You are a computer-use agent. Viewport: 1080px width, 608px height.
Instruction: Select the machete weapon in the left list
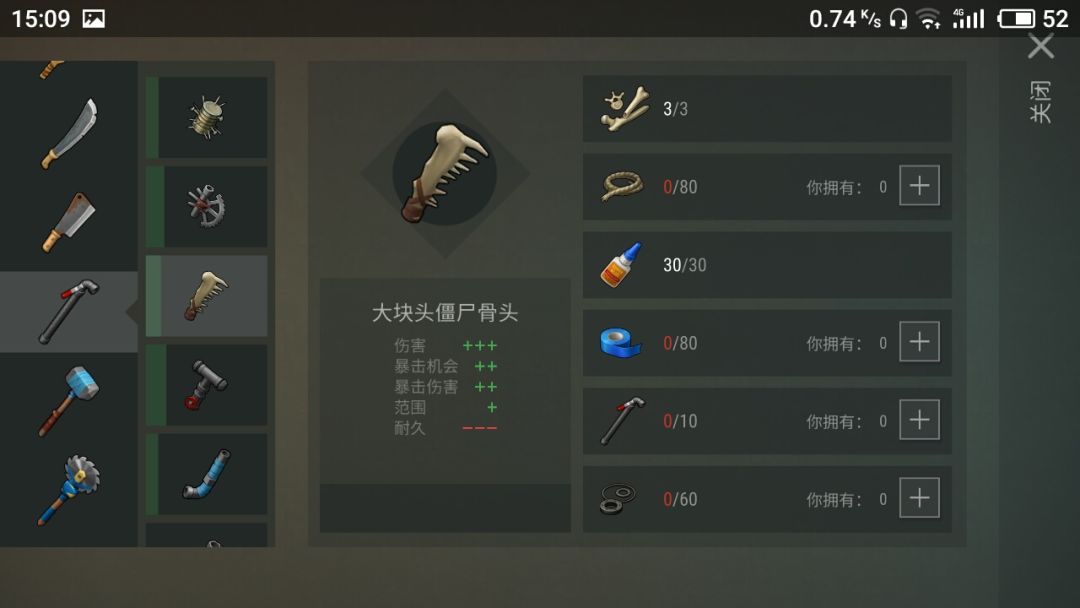pos(70,134)
